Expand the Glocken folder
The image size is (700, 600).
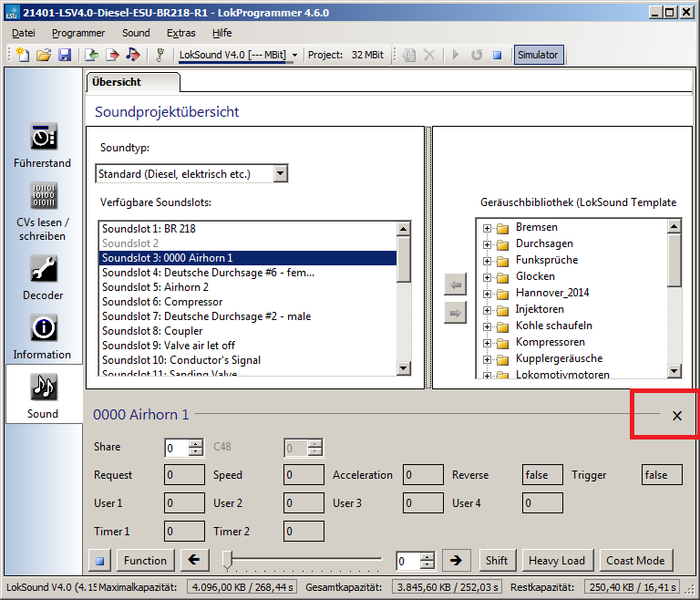click(487, 277)
